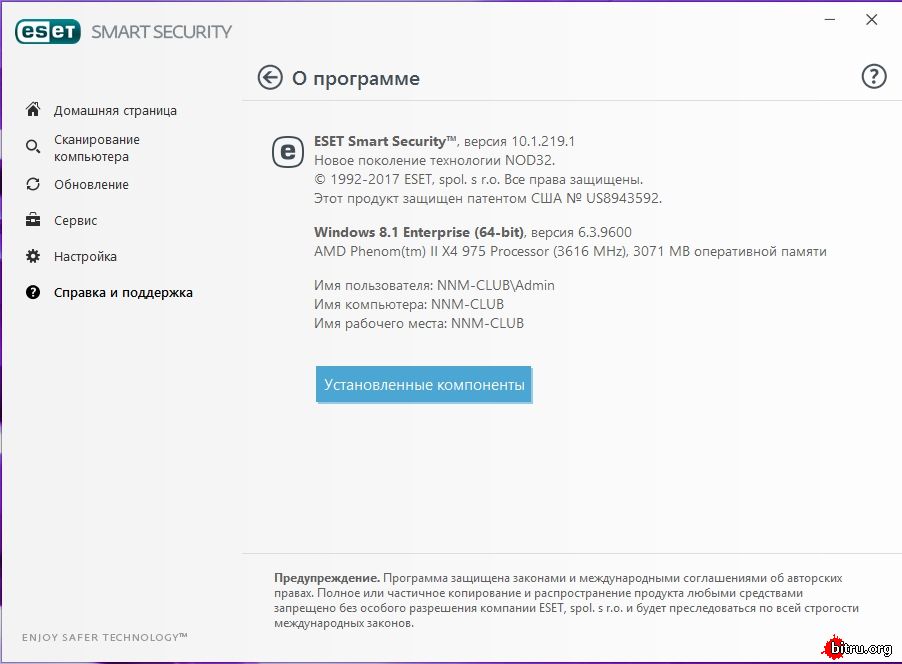This screenshot has height=664, width=902.
Task: Click 'Имя пользователя: NNM-CLUB\Admin' text
Action: click(434, 285)
